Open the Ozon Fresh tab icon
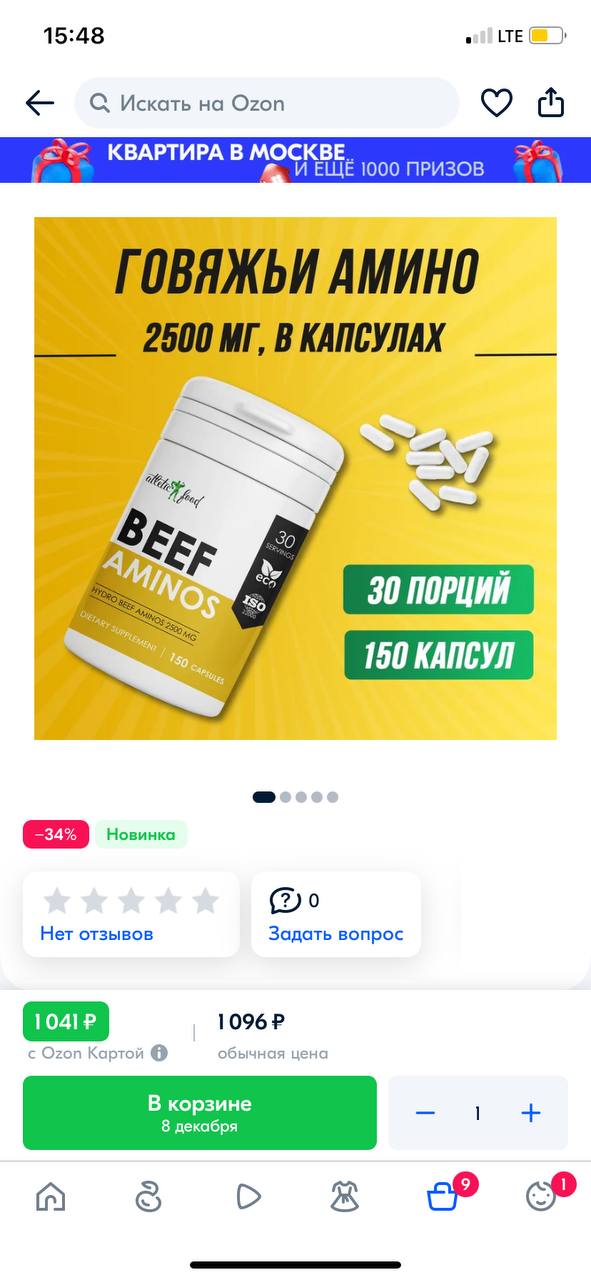Image resolution: width=591 pixels, height=1280 pixels. tap(148, 1196)
